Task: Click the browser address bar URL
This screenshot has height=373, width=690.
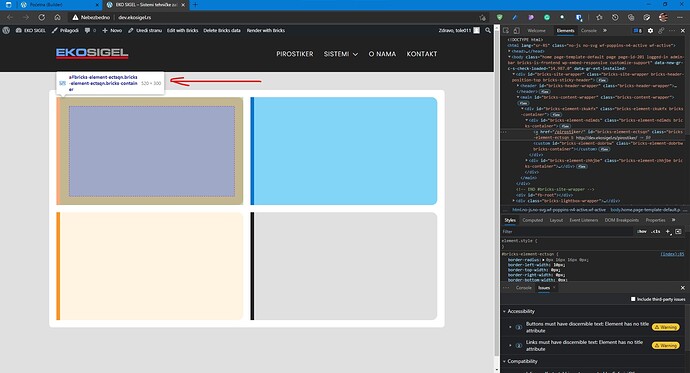Action: [x=135, y=17]
